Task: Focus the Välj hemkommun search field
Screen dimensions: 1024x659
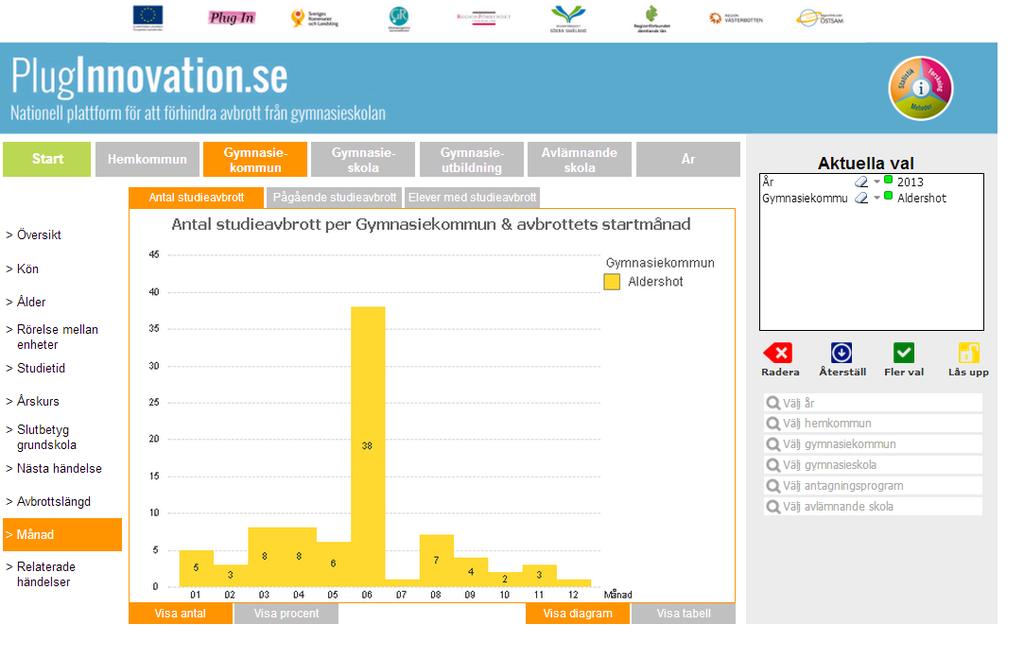Action: pyautogui.click(x=872, y=423)
